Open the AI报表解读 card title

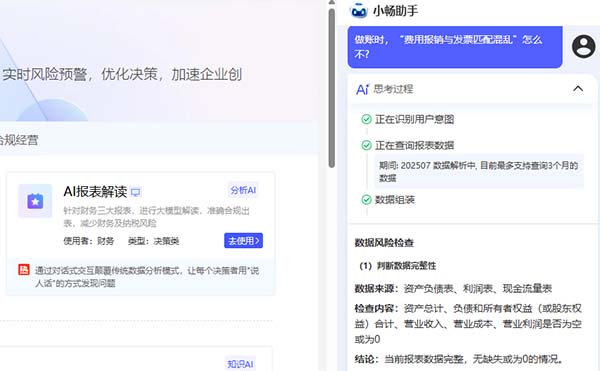point(95,192)
